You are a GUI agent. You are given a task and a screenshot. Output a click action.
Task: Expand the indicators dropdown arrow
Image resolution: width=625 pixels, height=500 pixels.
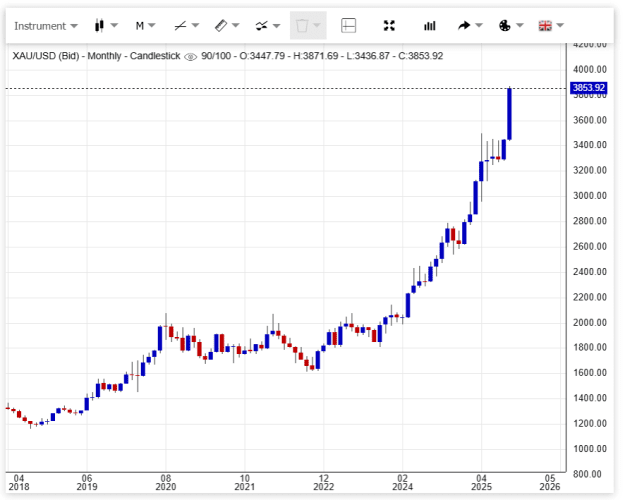click(277, 26)
